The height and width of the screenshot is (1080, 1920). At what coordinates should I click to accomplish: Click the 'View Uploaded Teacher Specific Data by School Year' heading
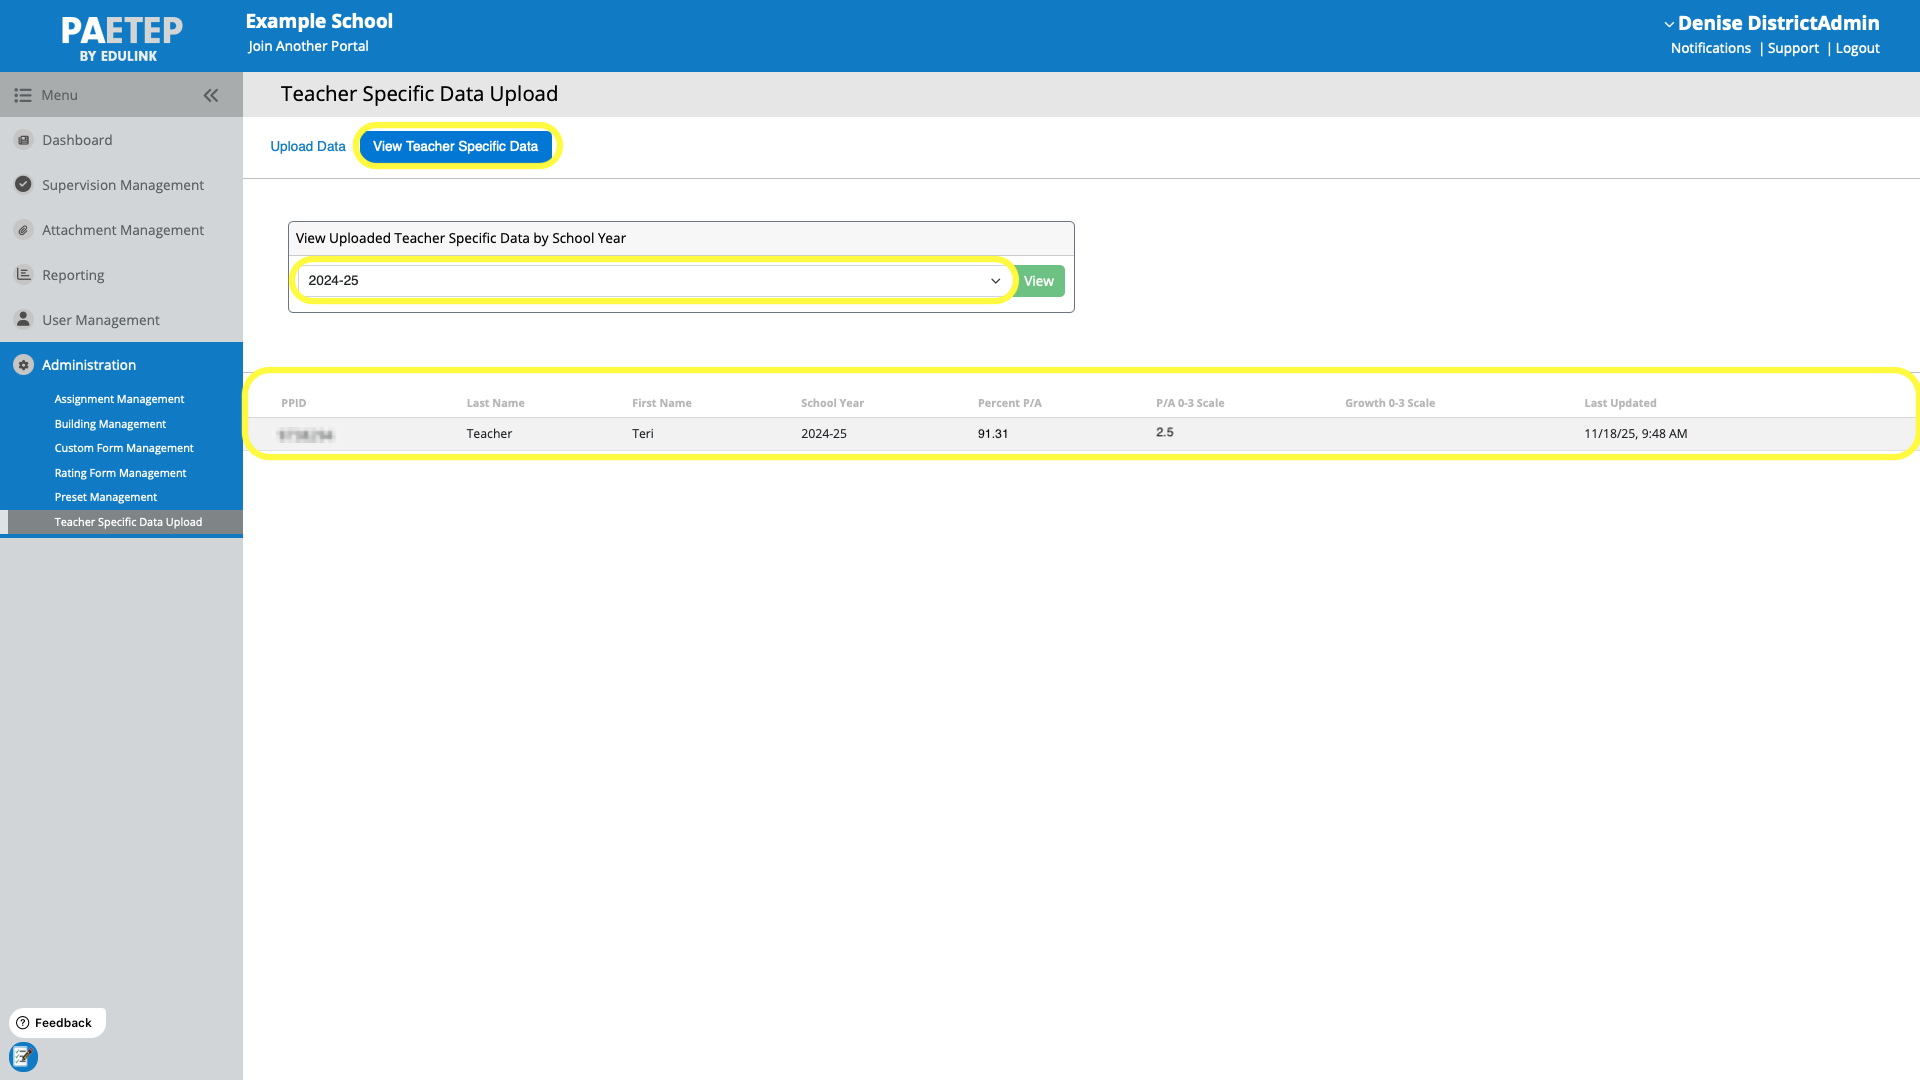461,238
